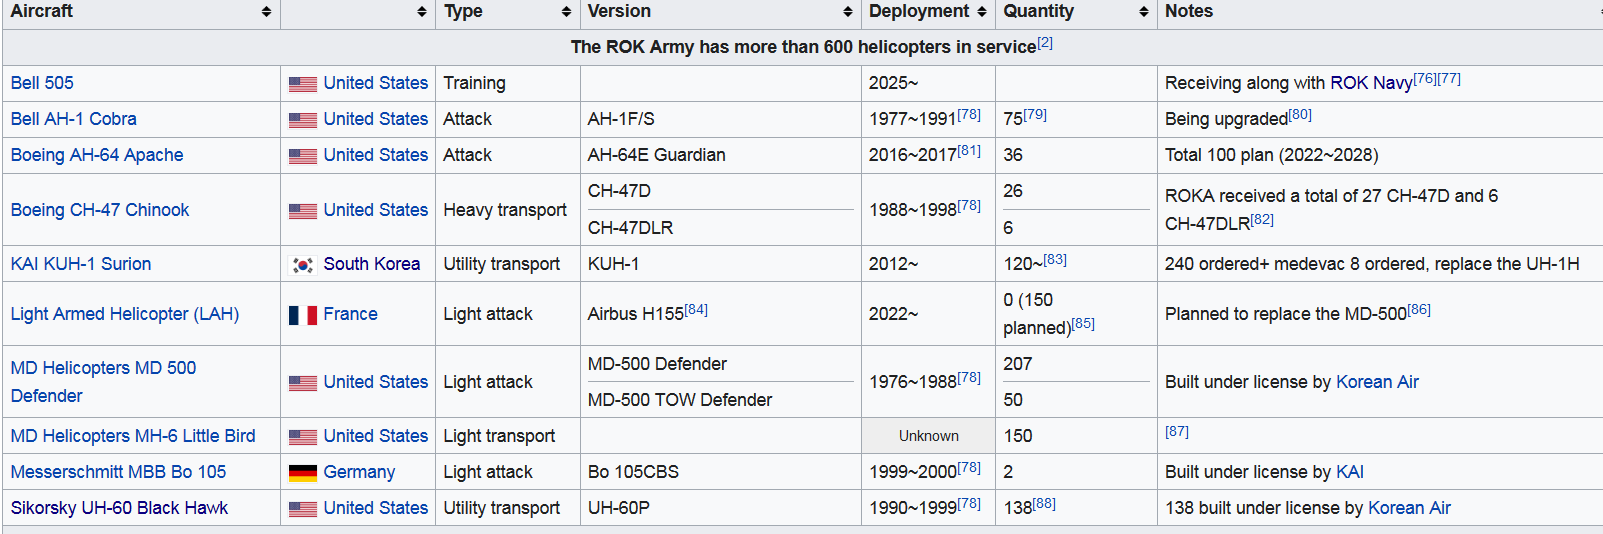Open United States link in Bell 505 row
The image size is (1603, 534).
[x=375, y=83]
